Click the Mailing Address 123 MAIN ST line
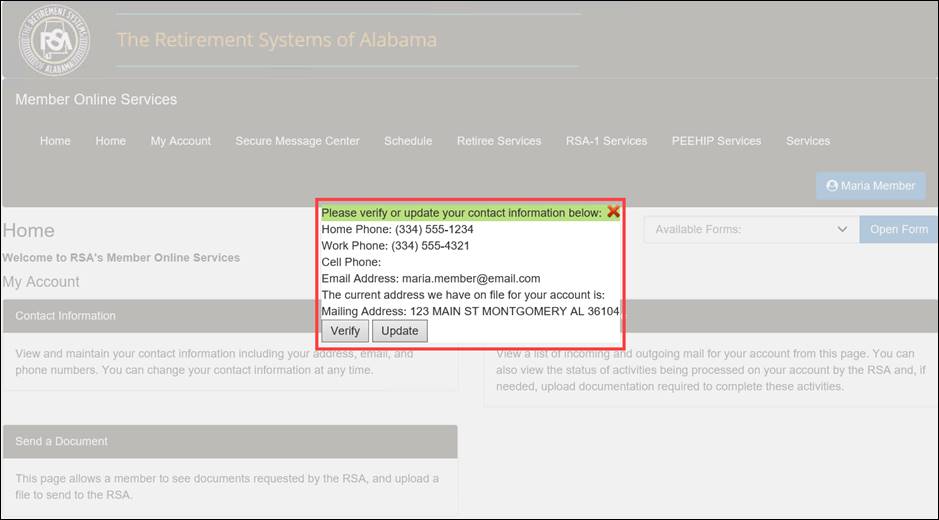Viewport: 939px width, 520px height. click(470, 312)
